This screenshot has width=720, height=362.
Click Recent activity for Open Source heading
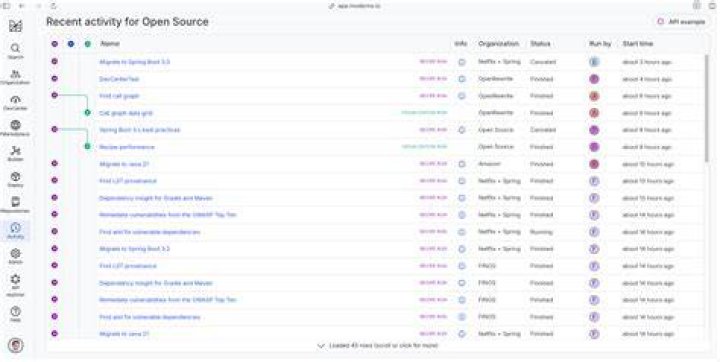tap(127, 22)
